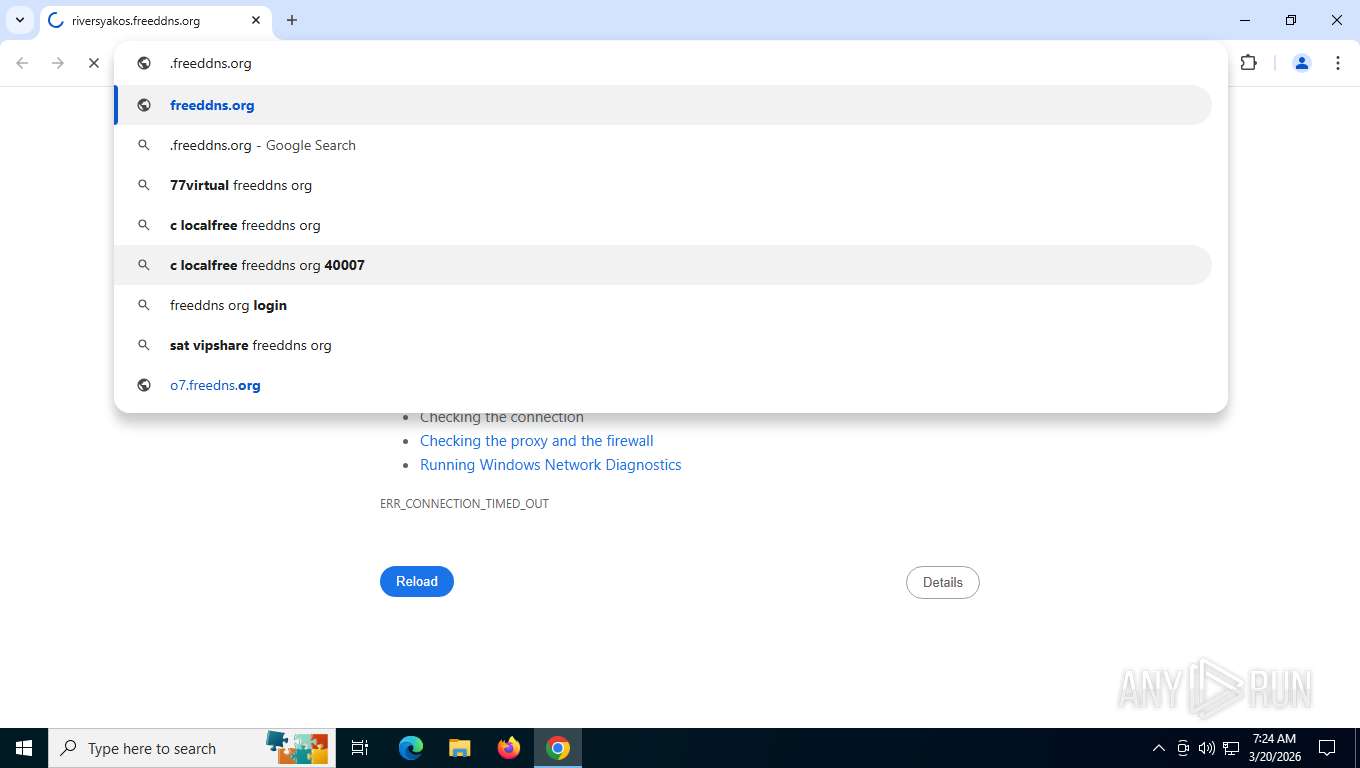Click the address bar text .freeddns.org
1360x768 pixels.
[211, 63]
